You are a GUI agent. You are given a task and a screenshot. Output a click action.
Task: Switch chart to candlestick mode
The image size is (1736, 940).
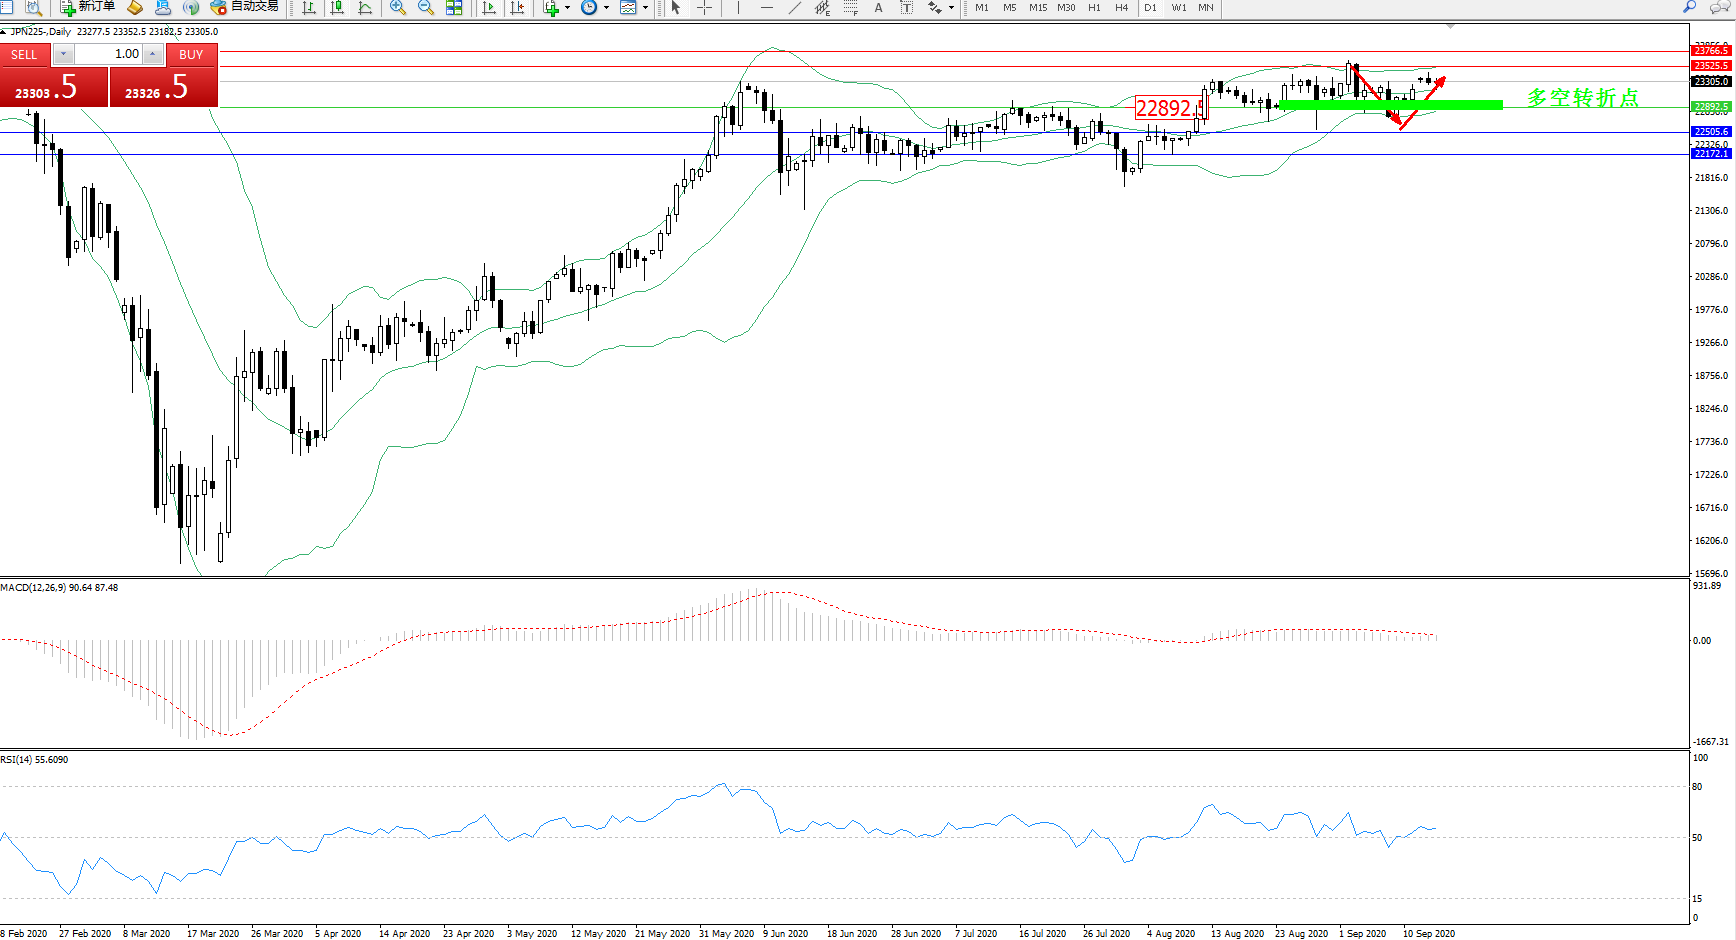(337, 7)
